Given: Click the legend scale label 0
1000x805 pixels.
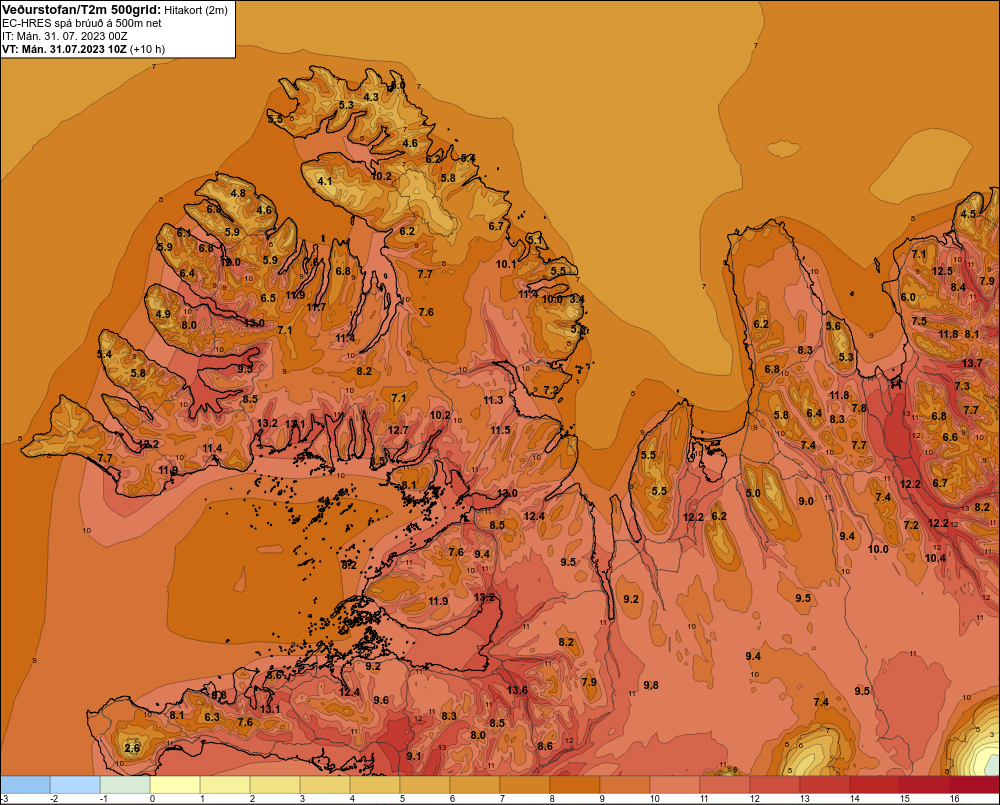Looking at the screenshot, I should (x=152, y=799).
